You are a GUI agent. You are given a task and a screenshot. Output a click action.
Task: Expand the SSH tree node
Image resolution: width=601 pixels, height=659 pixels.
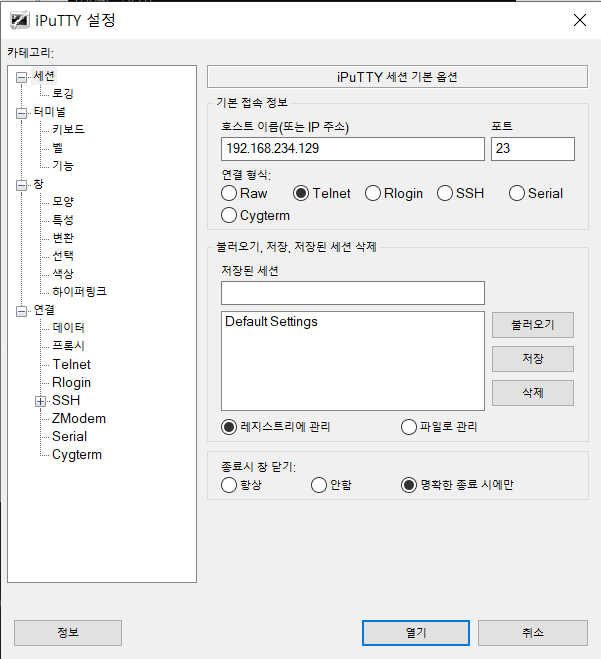click(40, 401)
